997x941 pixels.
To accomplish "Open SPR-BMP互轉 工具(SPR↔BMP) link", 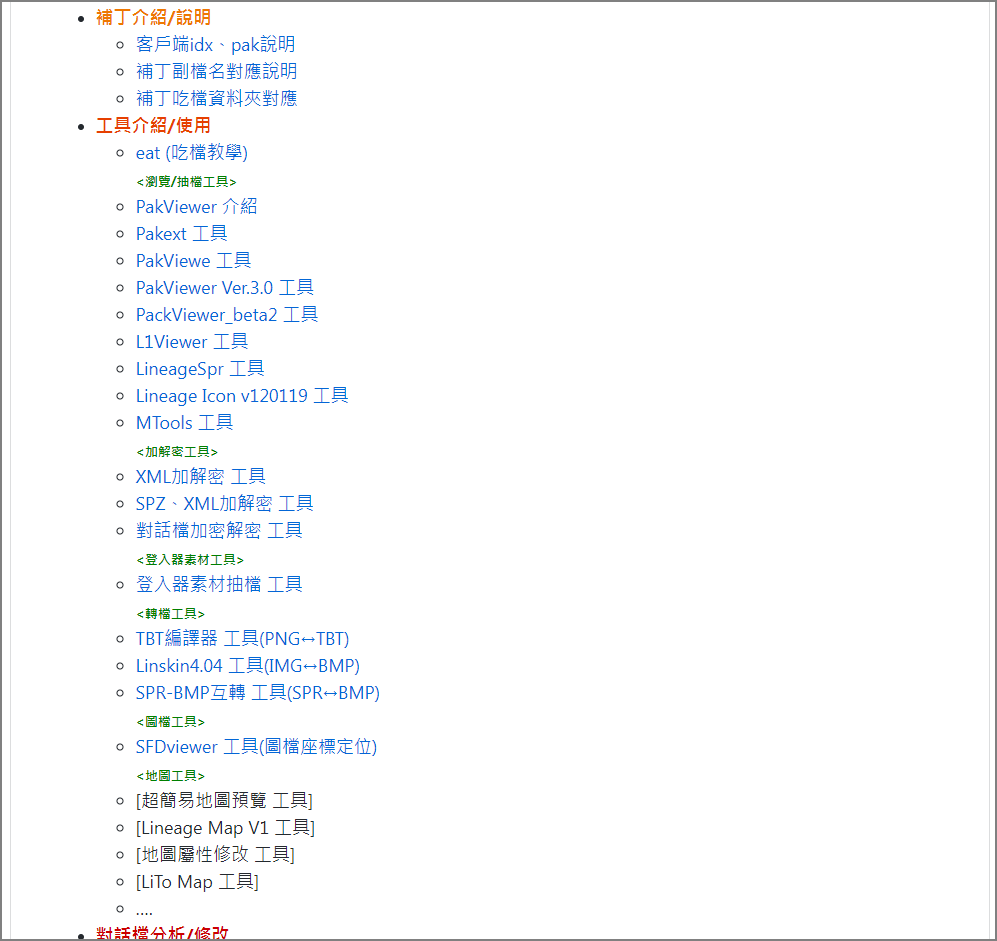I will 258,693.
